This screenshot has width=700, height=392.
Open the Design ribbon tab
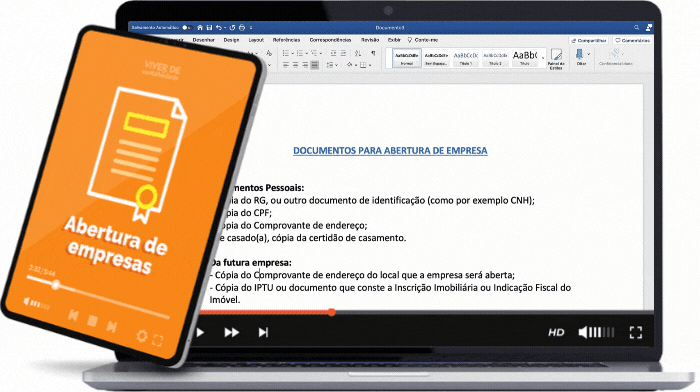tap(231, 40)
